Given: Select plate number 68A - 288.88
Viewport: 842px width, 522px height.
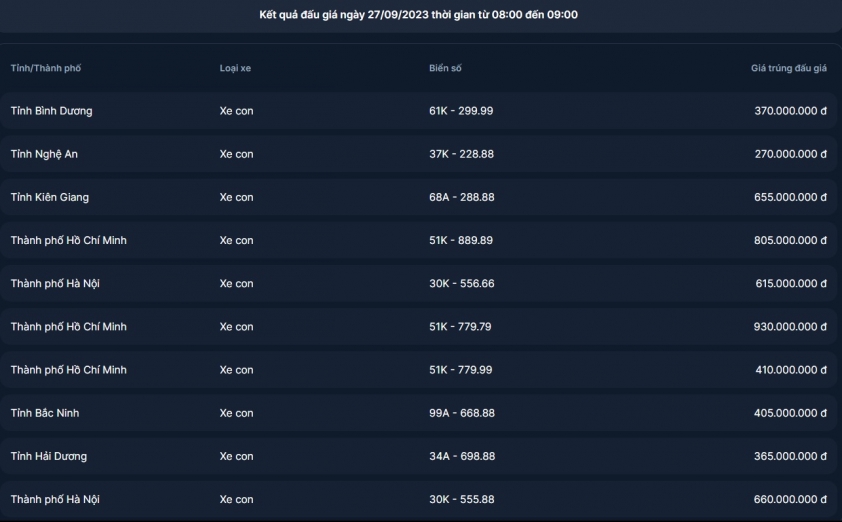Looking at the screenshot, I should 461,197.
